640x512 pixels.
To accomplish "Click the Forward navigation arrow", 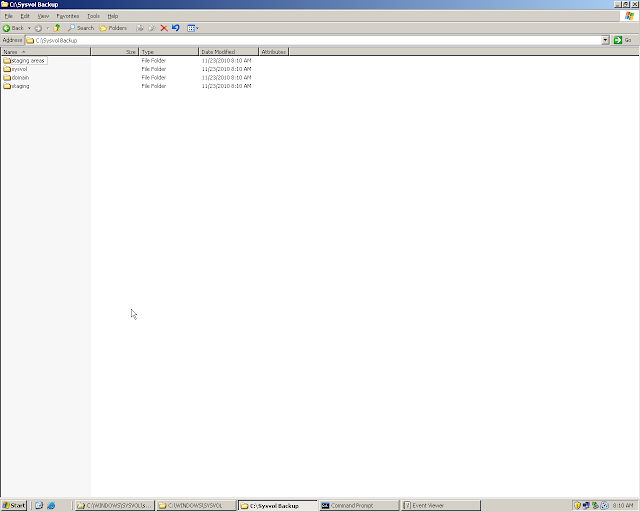I will (38, 28).
